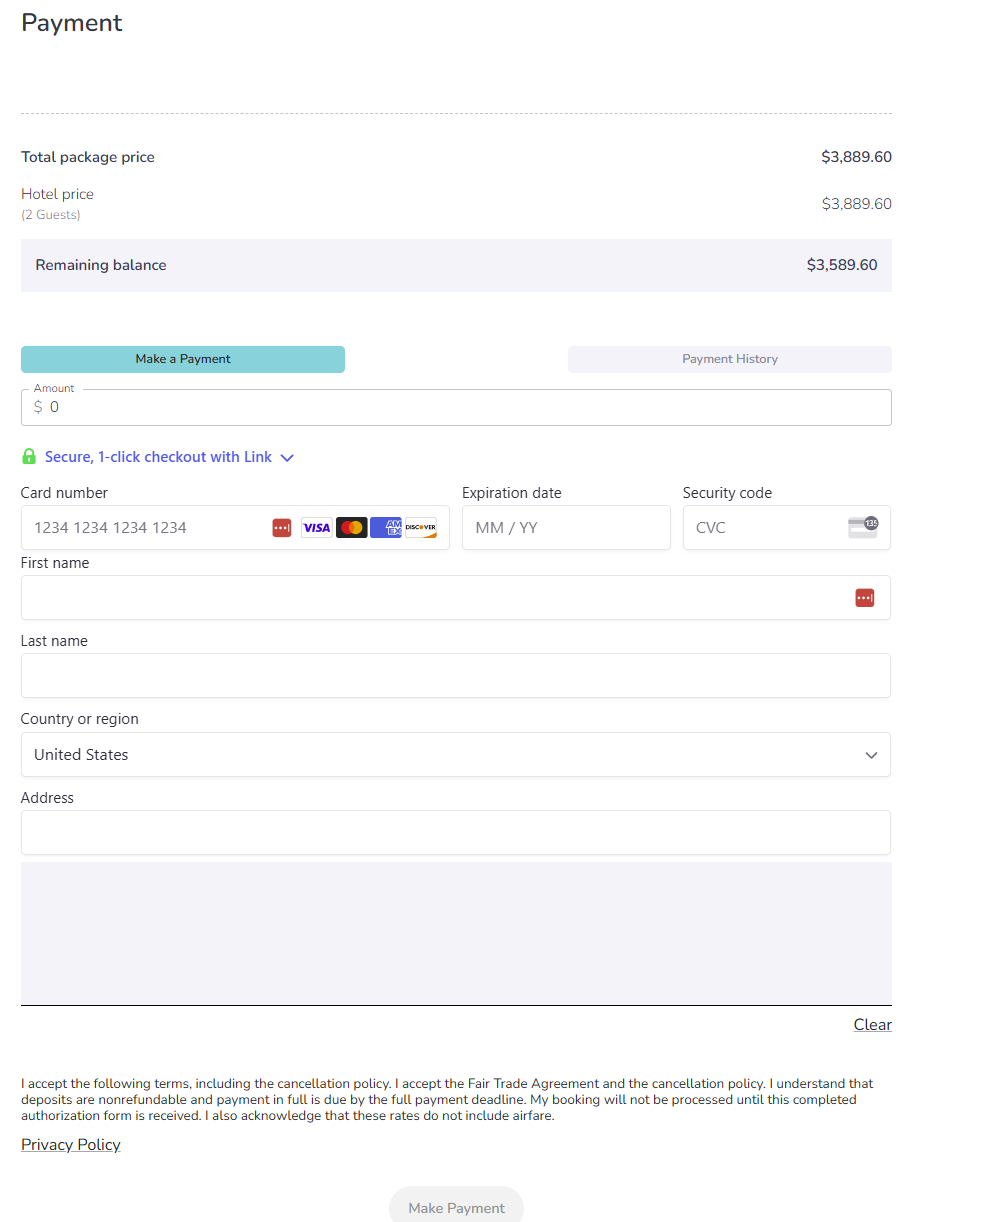1006x1222 pixels.
Task: Click inside the signature pad area
Action: (x=456, y=930)
